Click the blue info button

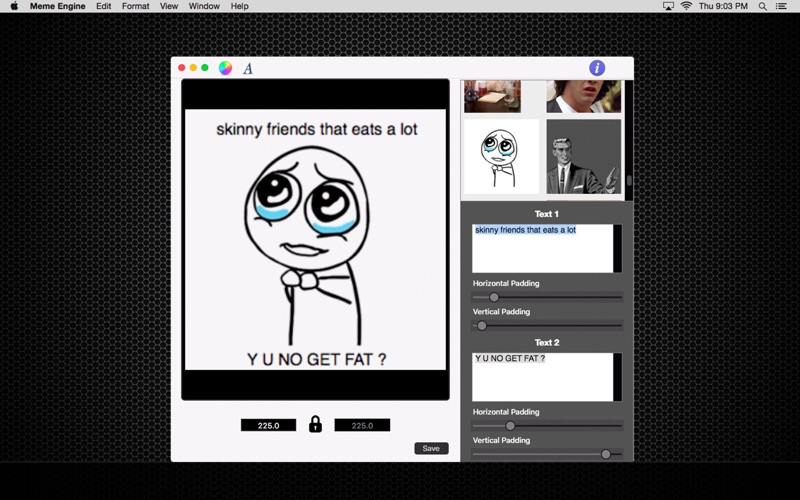pyautogui.click(x=597, y=68)
